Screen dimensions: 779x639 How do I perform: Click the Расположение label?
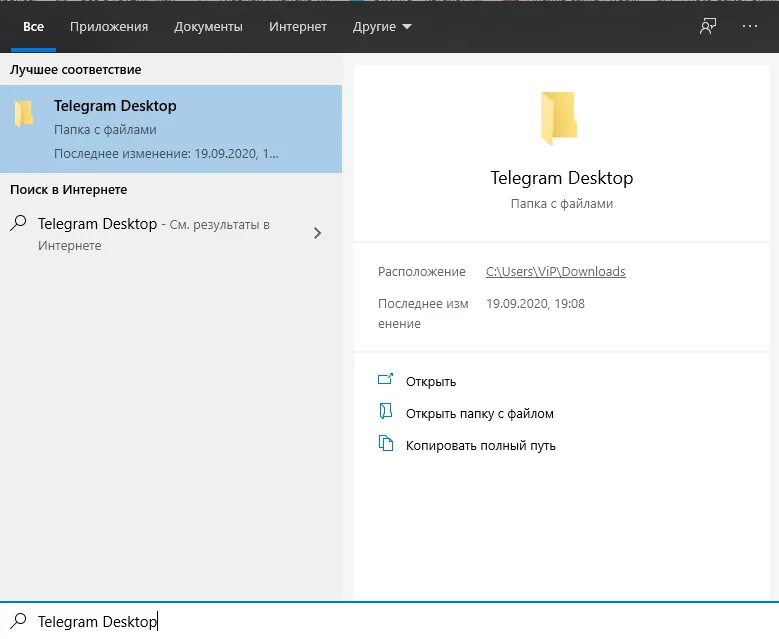pyautogui.click(x=422, y=271)
